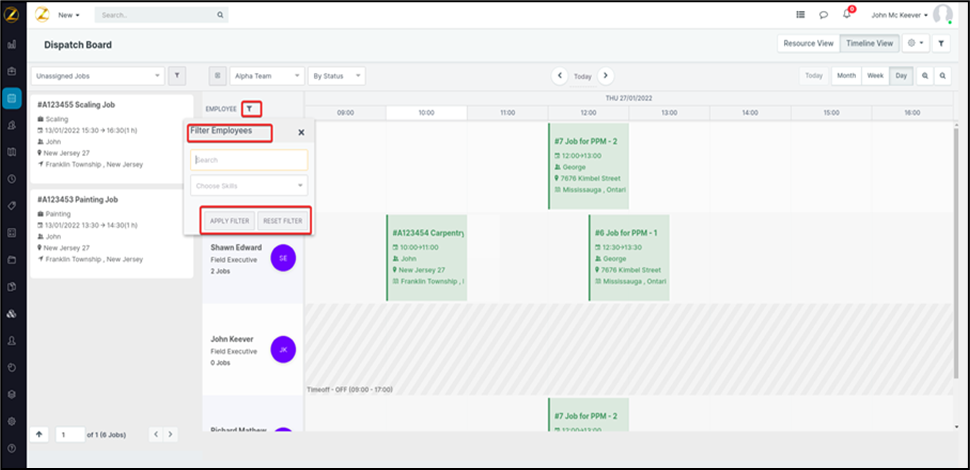Screen dimensions: 970x470
Task: Go to the previous day arrow
Action: pyautogui.click(x=560, y=76)
